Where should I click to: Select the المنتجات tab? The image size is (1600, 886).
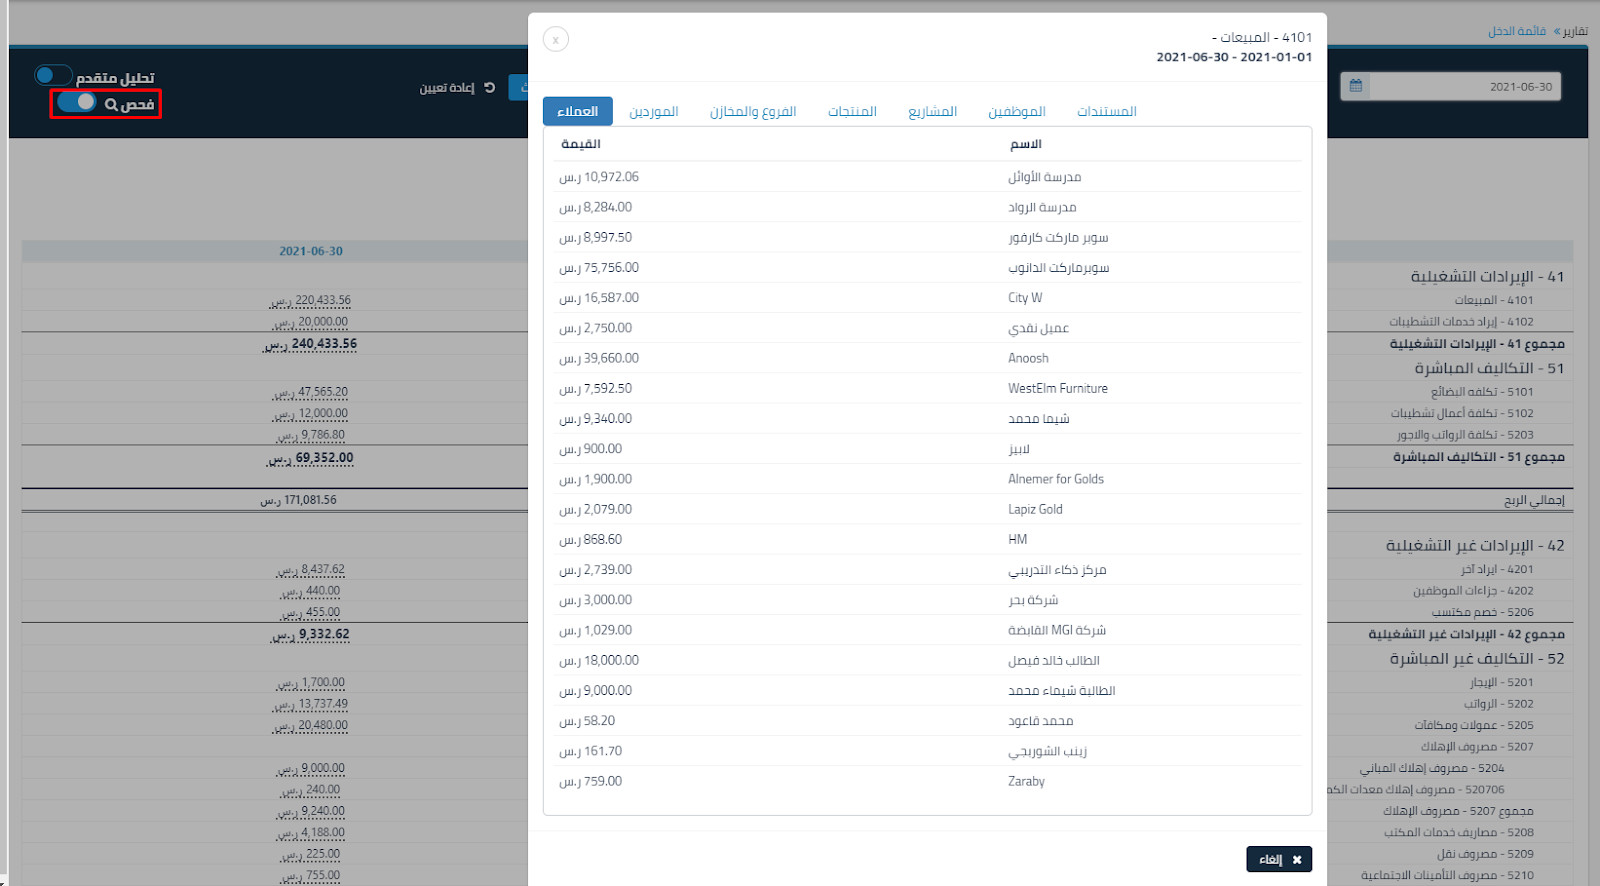point(851,111)
